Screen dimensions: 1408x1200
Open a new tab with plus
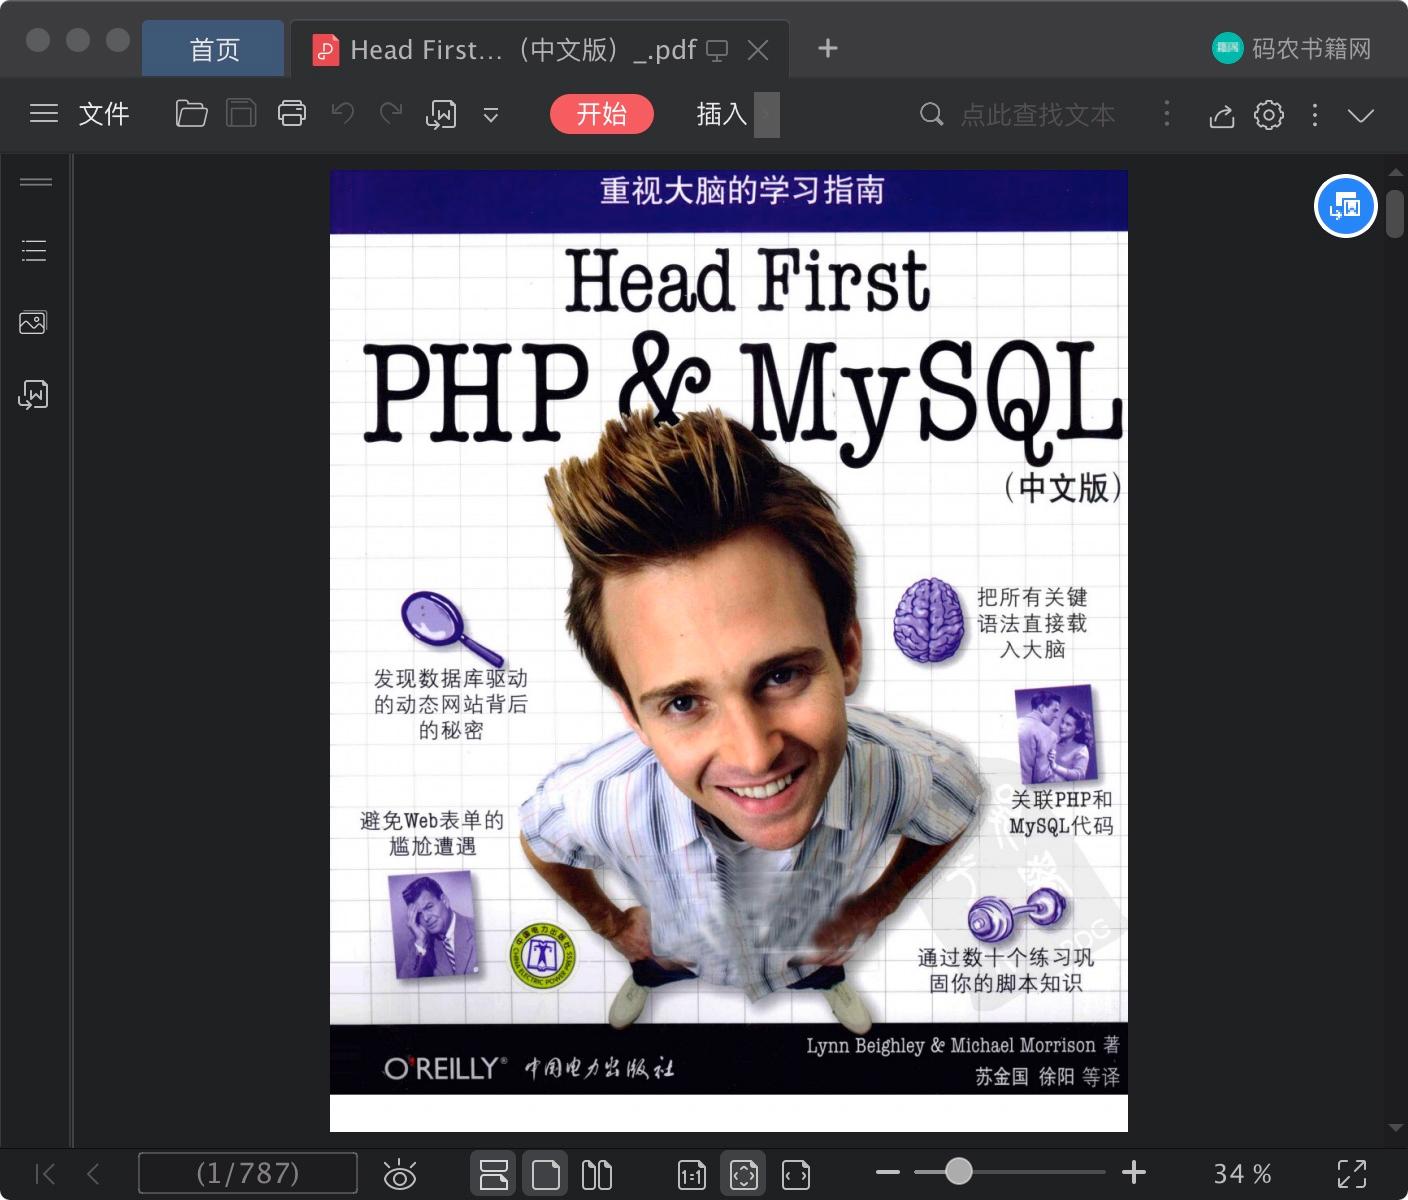(x=828, y=48)
